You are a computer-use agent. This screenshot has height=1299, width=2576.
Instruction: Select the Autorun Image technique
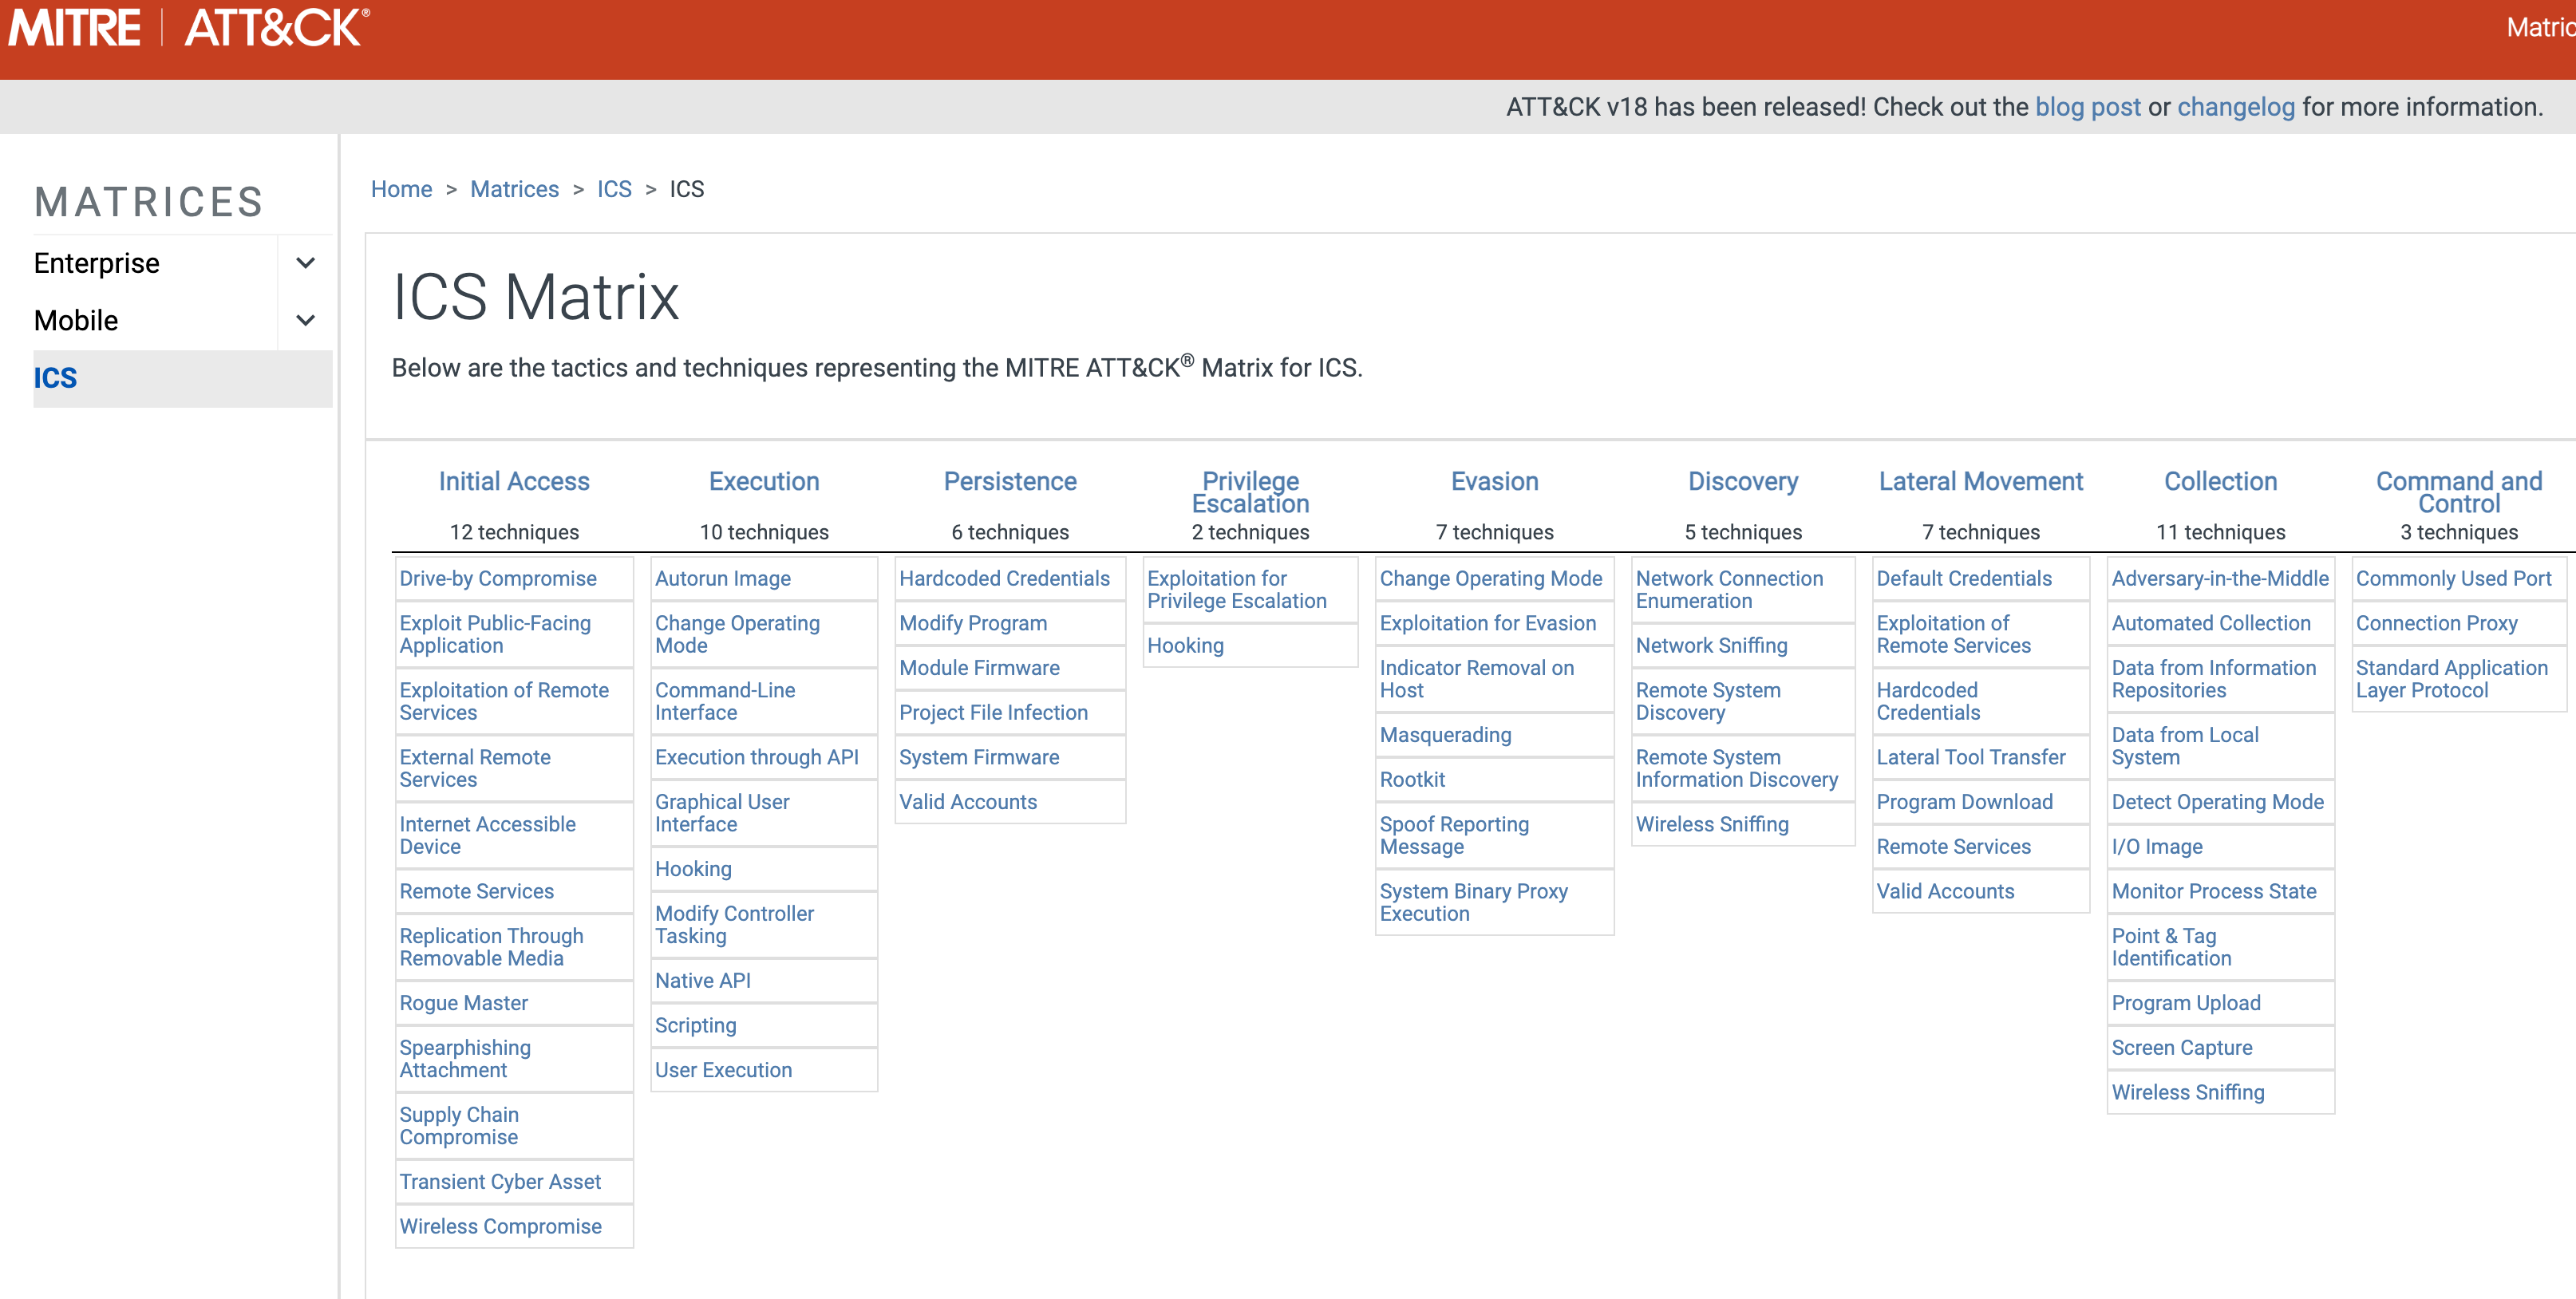[x=722, y=578]
